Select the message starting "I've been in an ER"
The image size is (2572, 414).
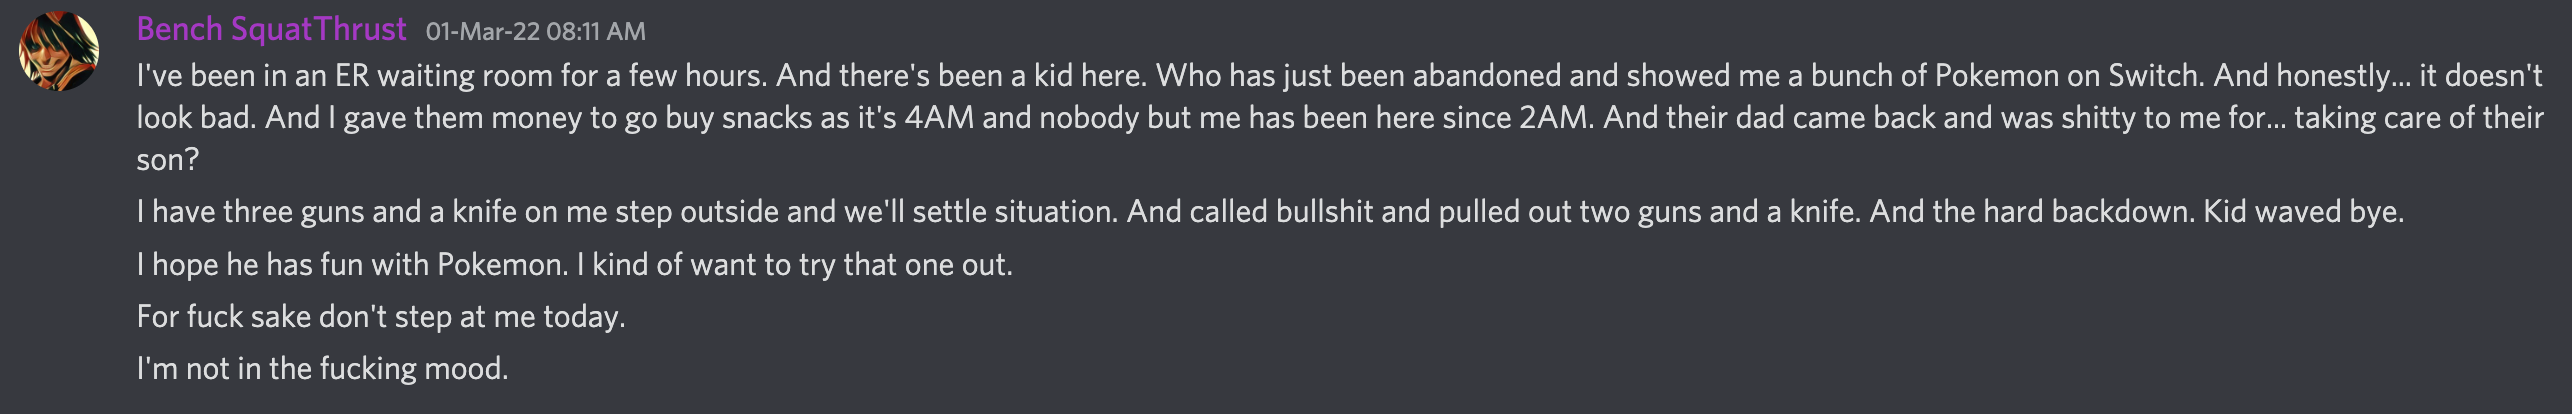pyautogui.click(x=1340, y=118)
